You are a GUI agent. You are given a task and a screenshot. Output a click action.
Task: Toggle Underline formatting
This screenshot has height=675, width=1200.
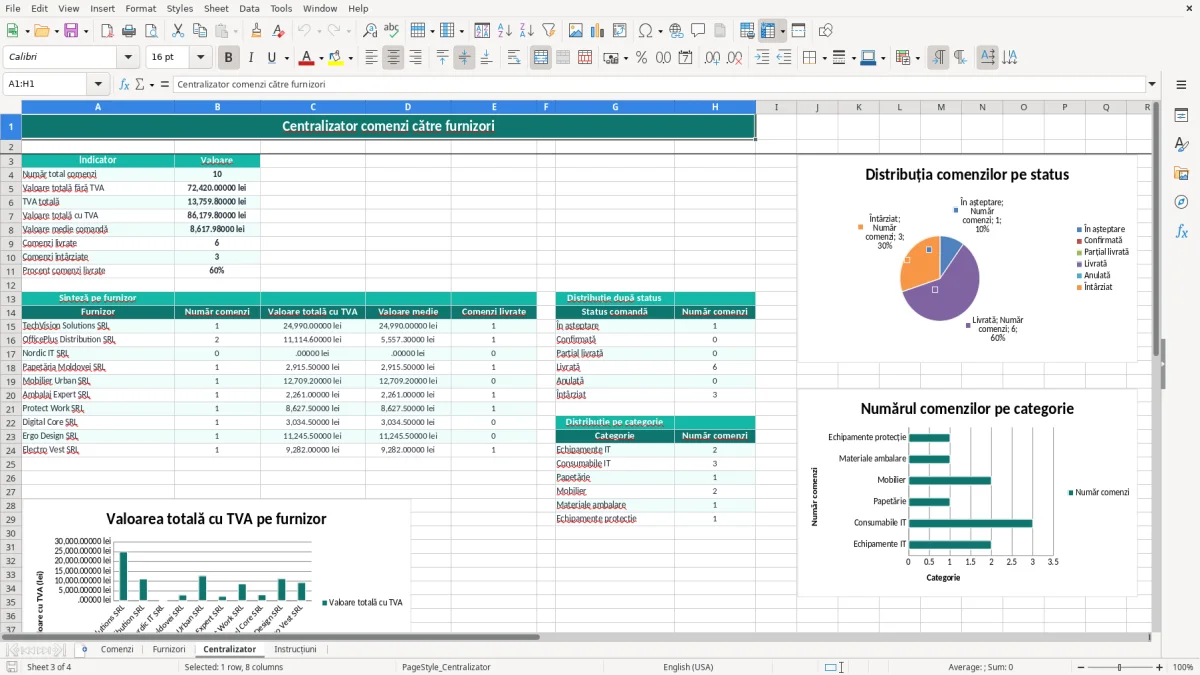pos(272,58)
